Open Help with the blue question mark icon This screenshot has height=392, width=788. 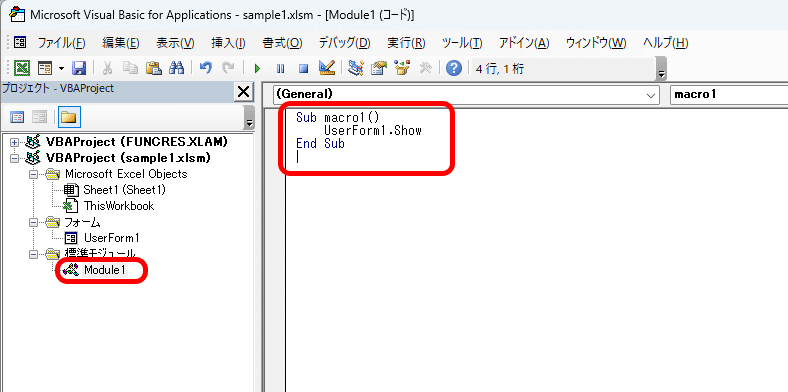coord(454,68)
